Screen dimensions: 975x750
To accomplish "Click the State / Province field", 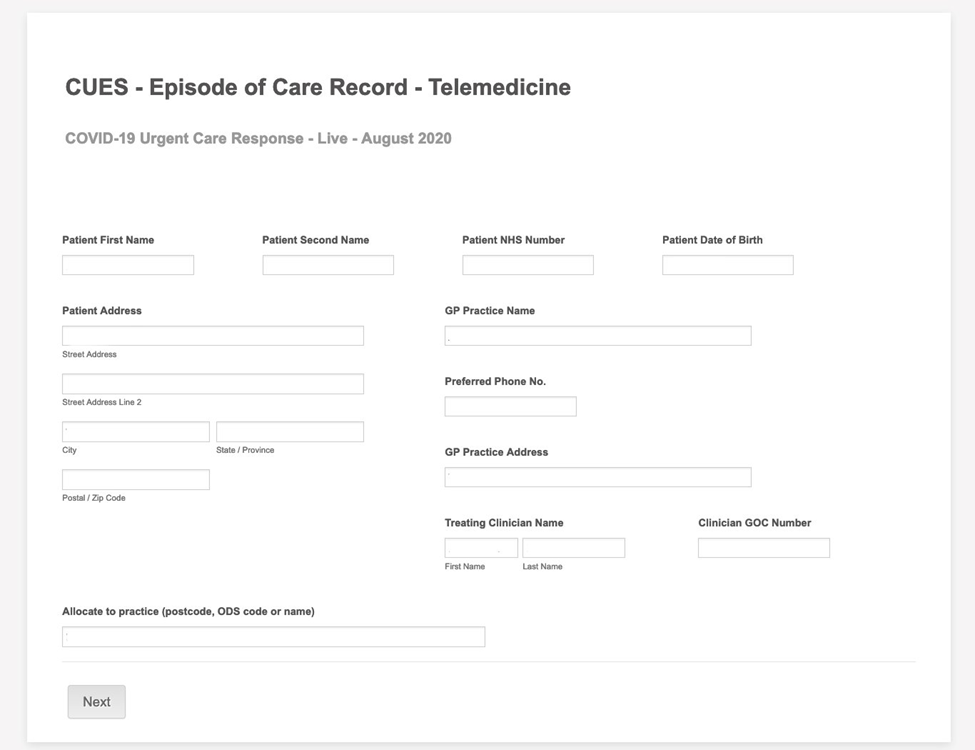I will click(290, 432).
